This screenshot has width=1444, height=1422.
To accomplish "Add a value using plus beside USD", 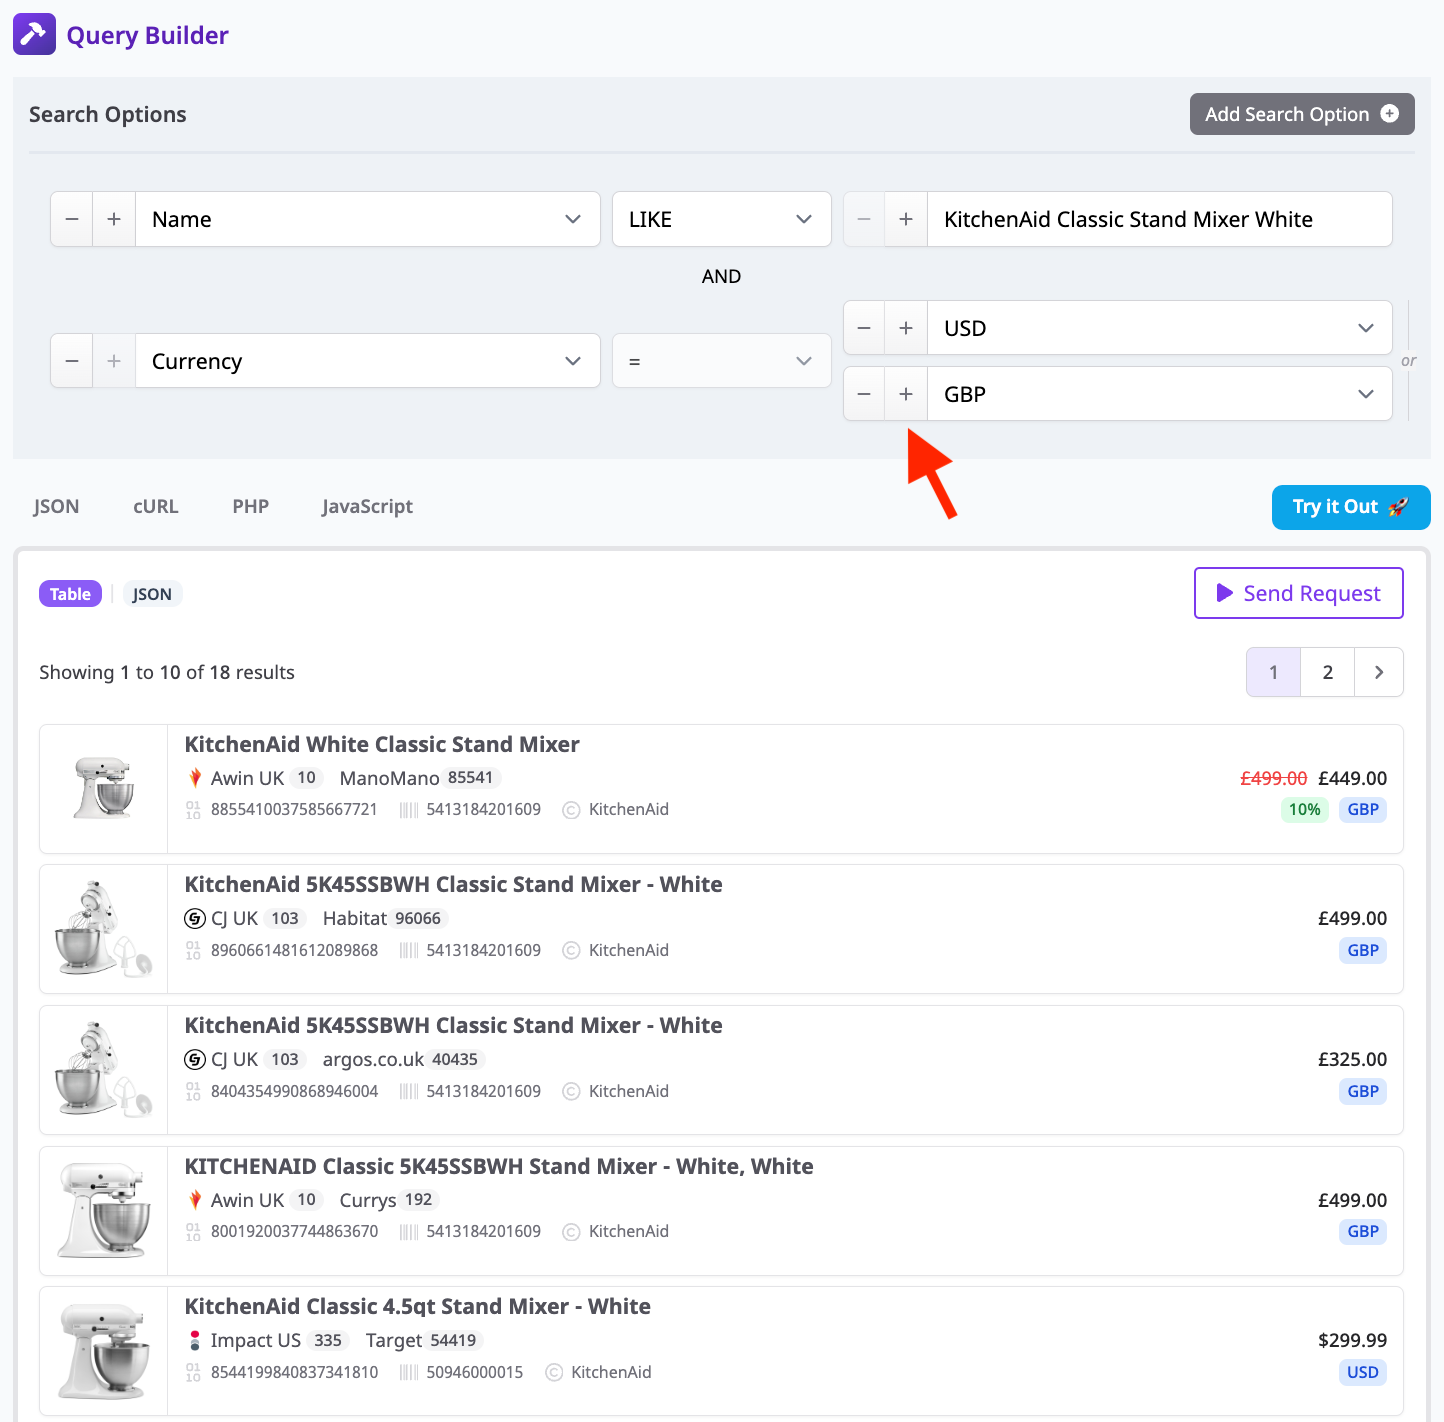I will click(906, 328).
